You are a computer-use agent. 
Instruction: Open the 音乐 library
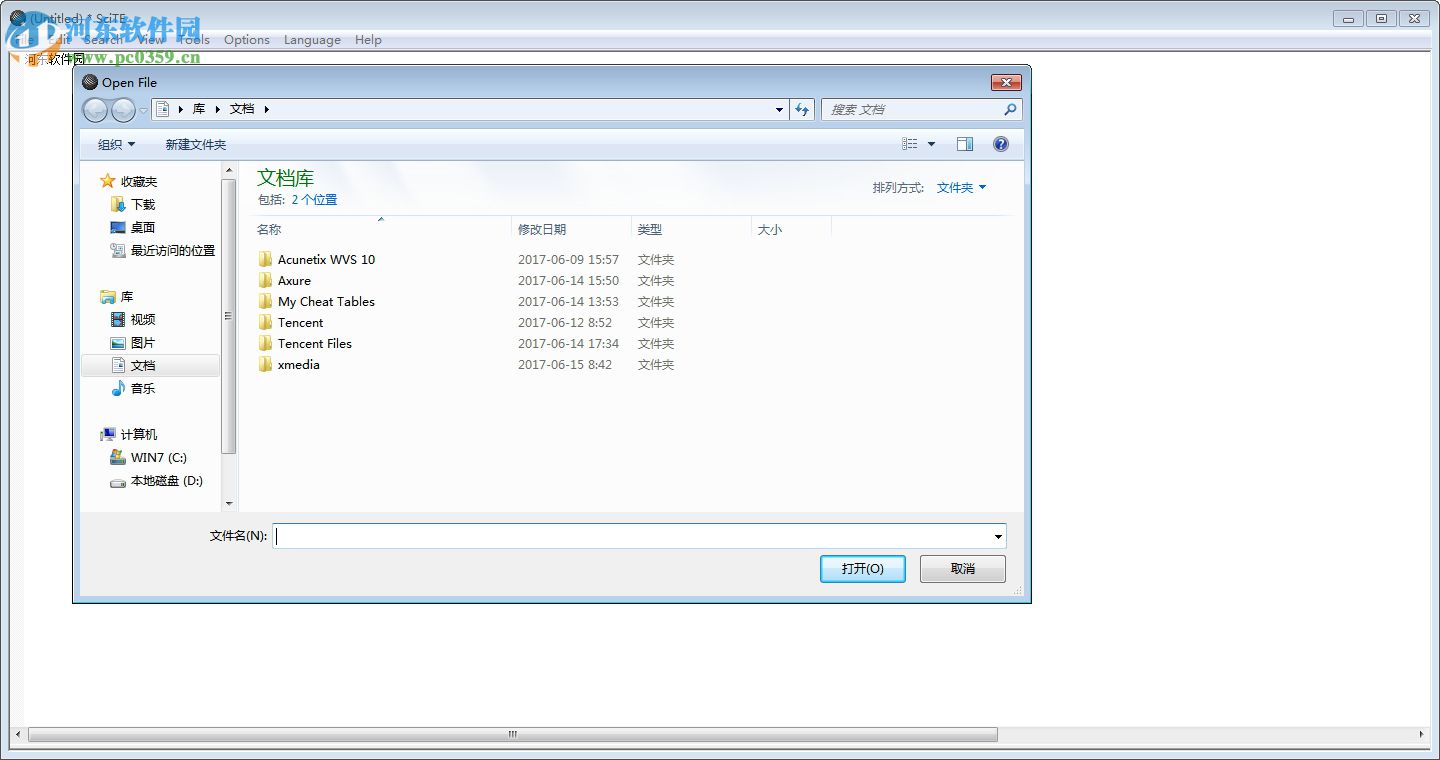(x=133, y=388)
